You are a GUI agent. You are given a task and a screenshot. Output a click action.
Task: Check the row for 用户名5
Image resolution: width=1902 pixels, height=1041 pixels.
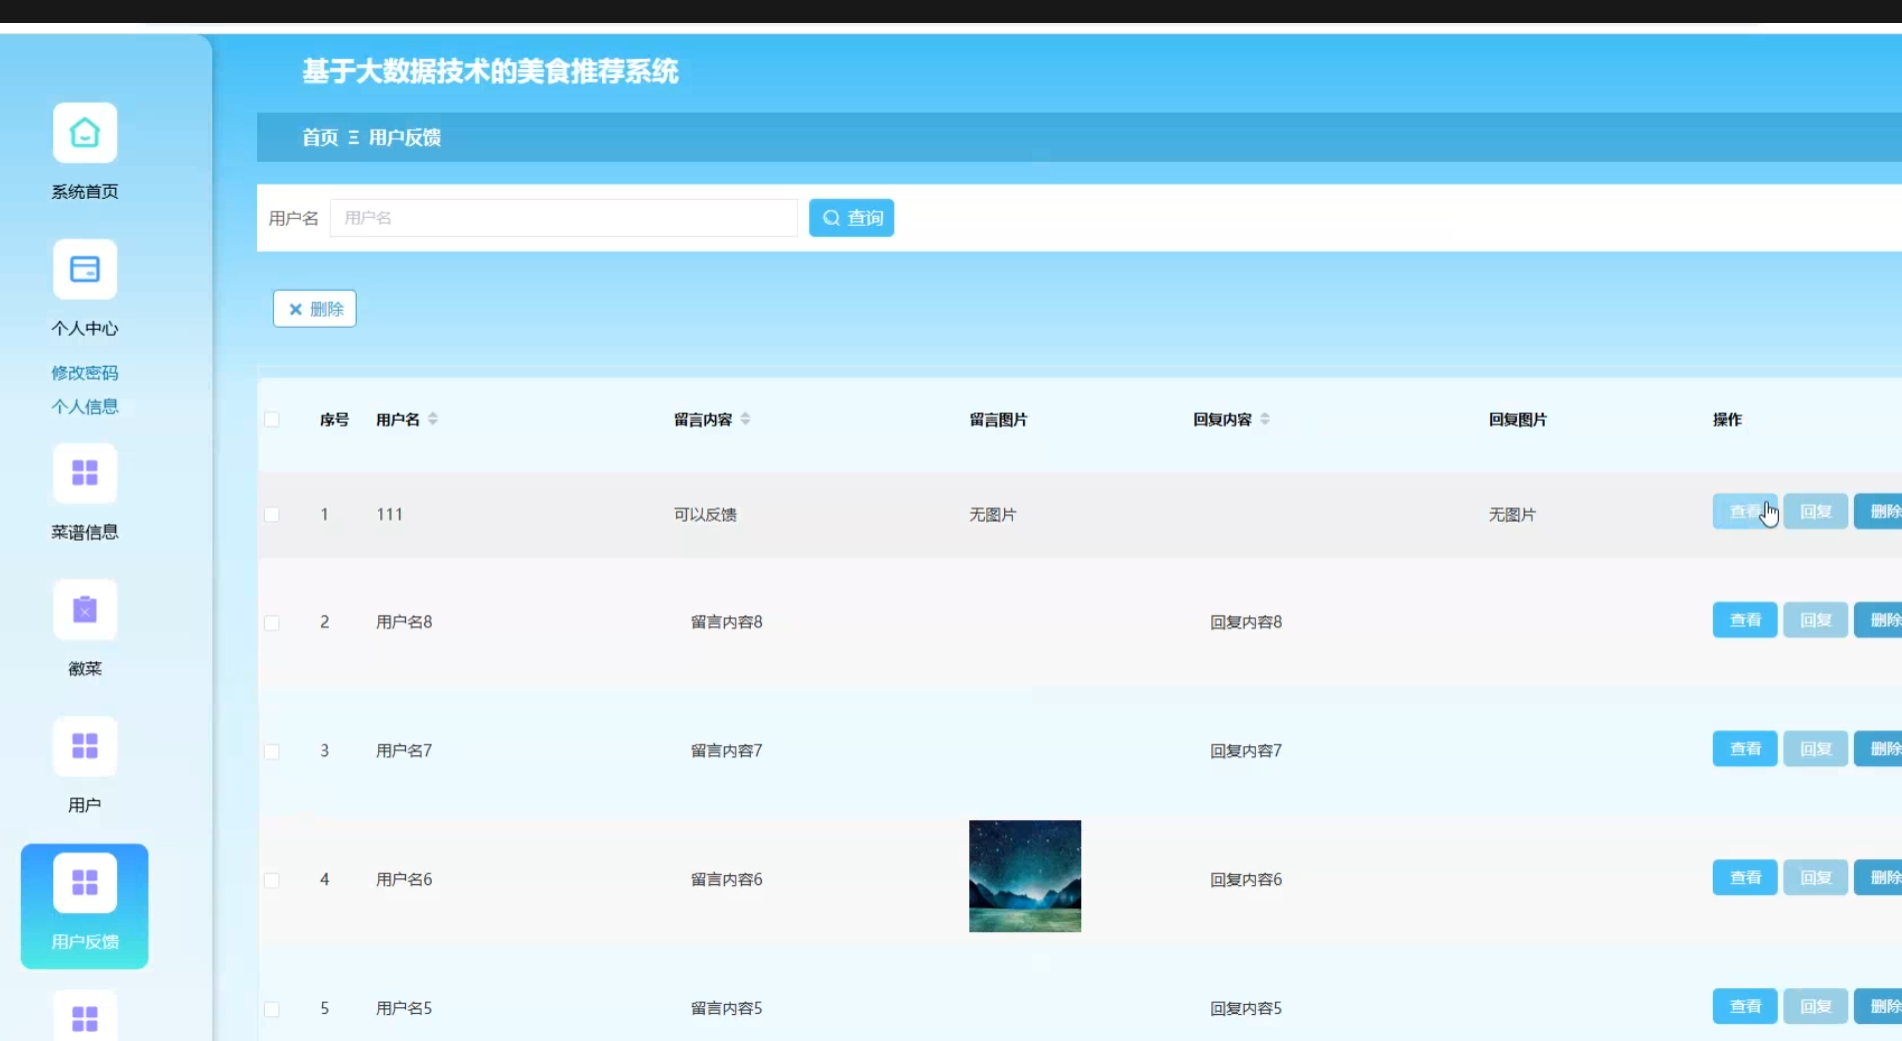pos(272,1010)
